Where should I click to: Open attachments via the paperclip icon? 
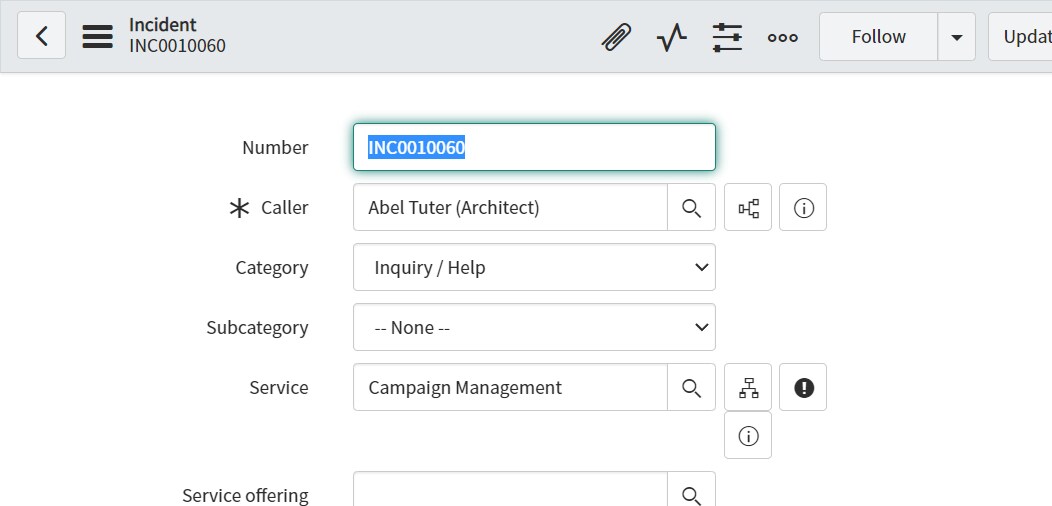point(616,37)
